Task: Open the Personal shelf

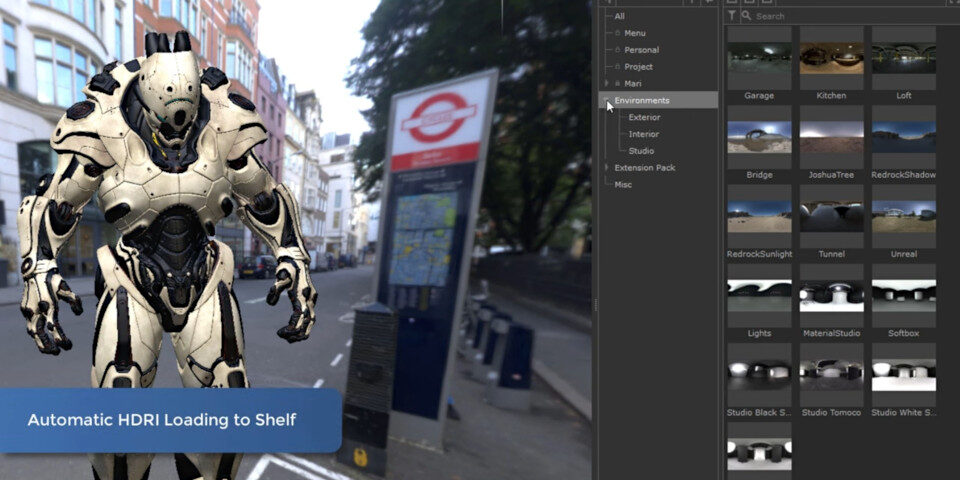Action: [x=641, y=50]
